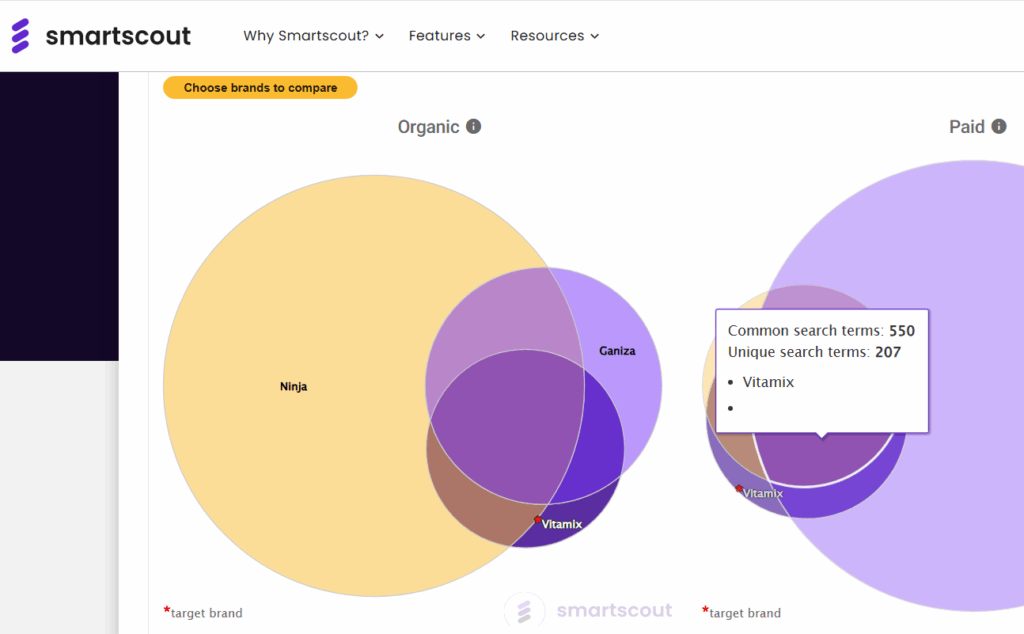Open the Features menu
Viewport: 1024px width, 634px height.
coord(447,36)
